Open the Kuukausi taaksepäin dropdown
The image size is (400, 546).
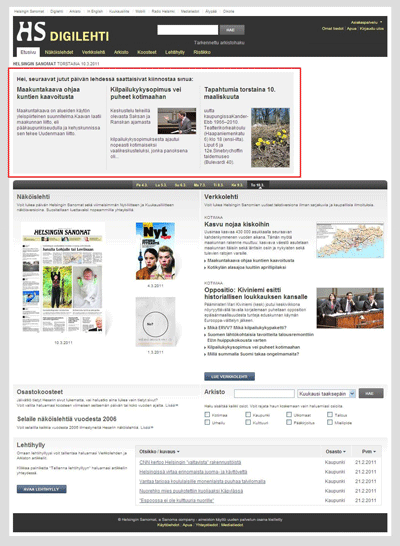pos(326,393)
